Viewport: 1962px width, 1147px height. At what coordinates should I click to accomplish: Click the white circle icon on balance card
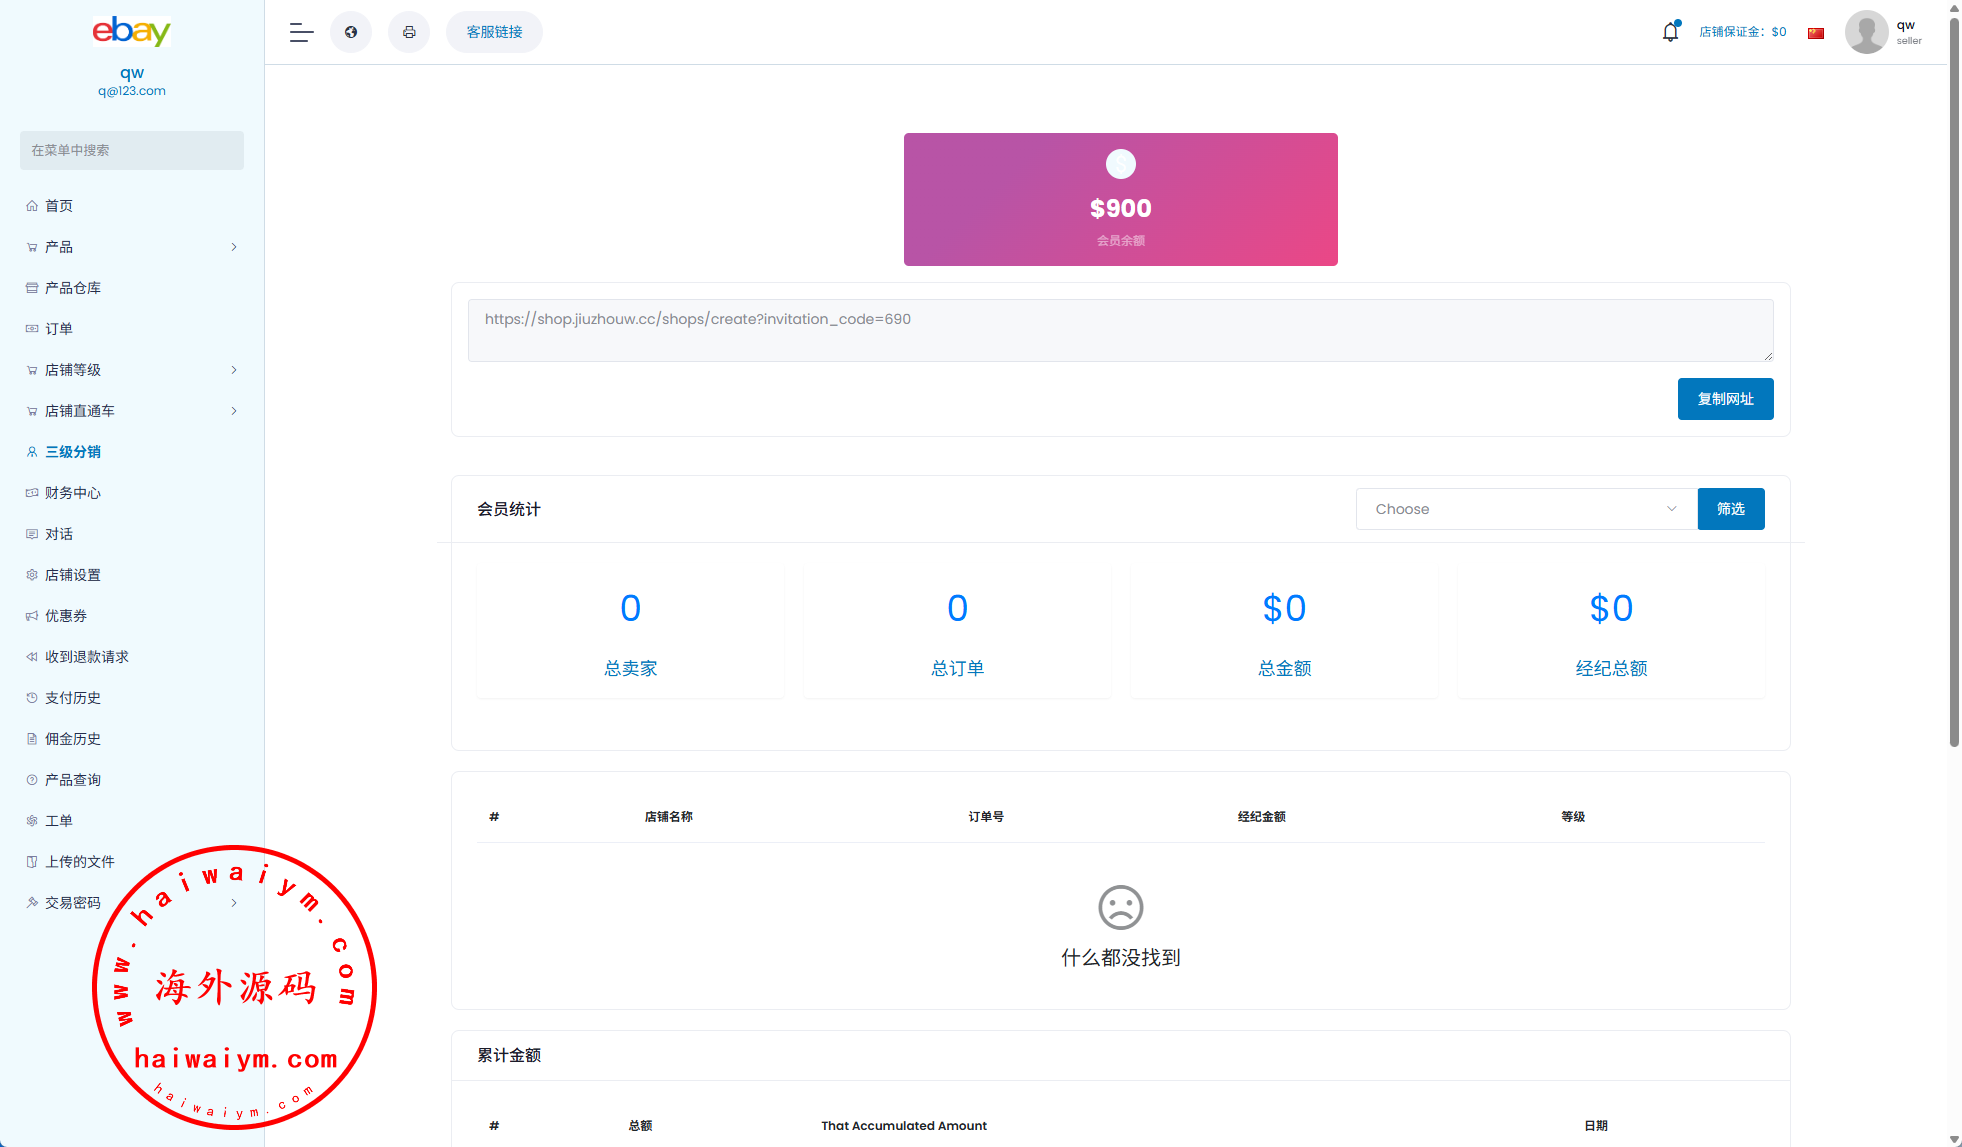[1120, 164]
